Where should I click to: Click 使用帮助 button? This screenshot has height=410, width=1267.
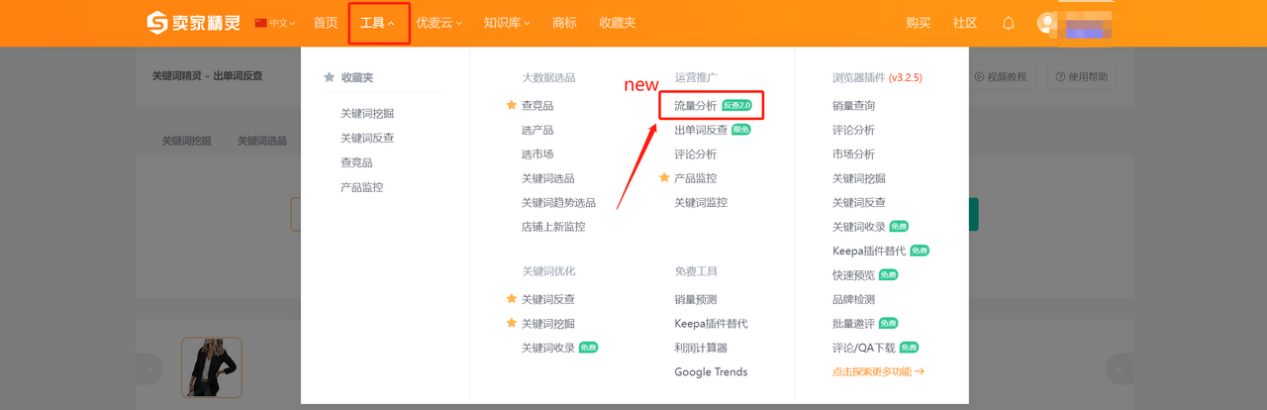(x=1082, y=77)
